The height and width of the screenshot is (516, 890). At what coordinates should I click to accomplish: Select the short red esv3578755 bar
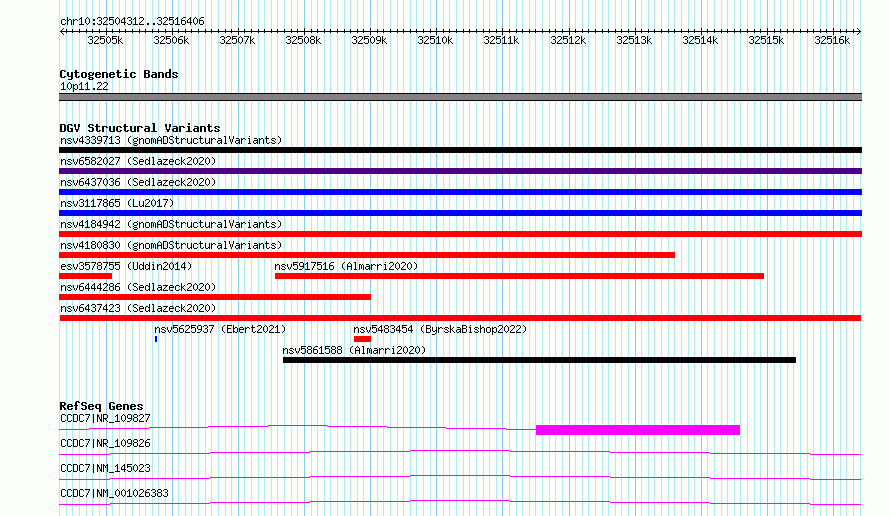click(86, 276)
